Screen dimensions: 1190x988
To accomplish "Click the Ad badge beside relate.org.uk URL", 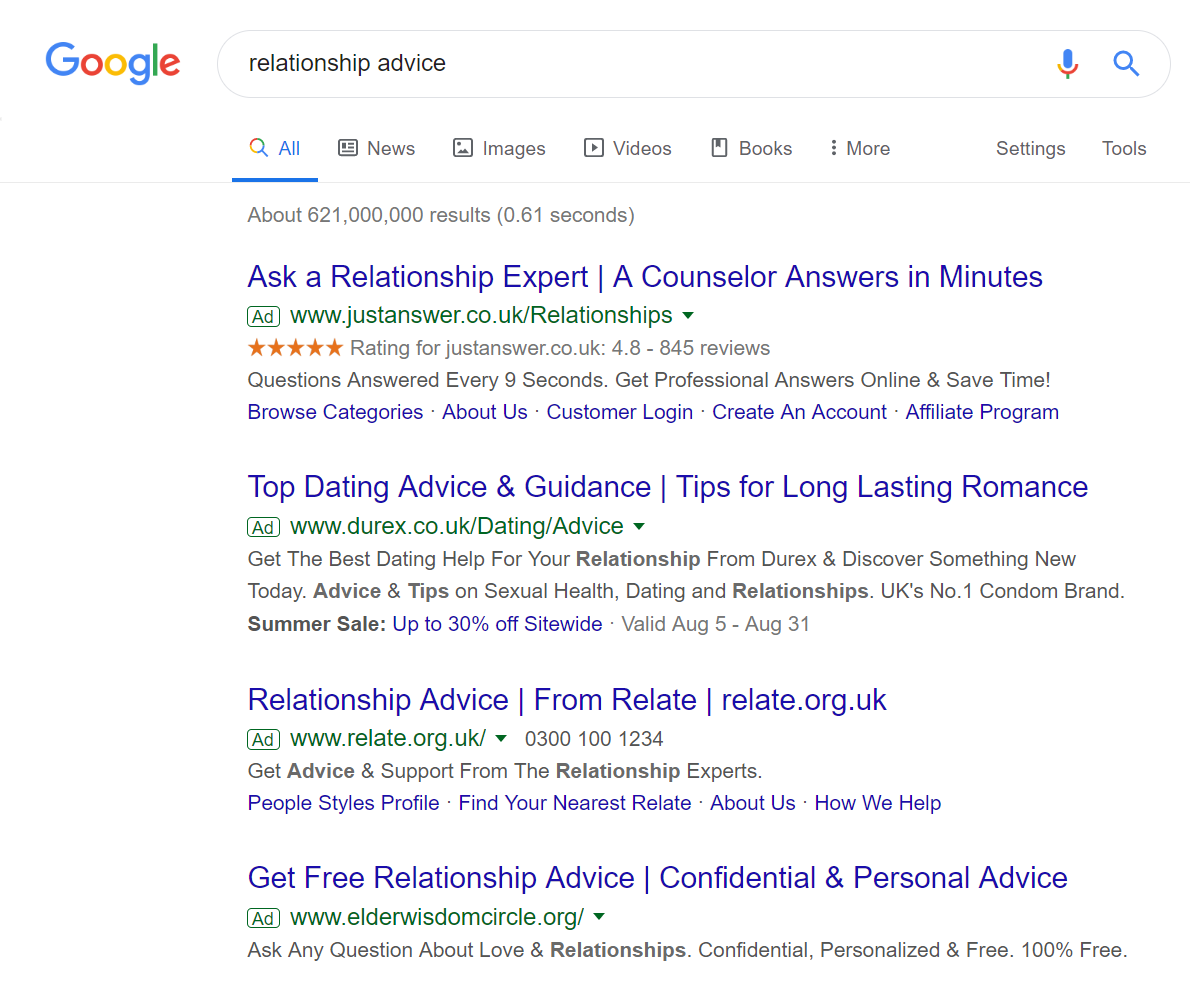I will click(263, 739).
